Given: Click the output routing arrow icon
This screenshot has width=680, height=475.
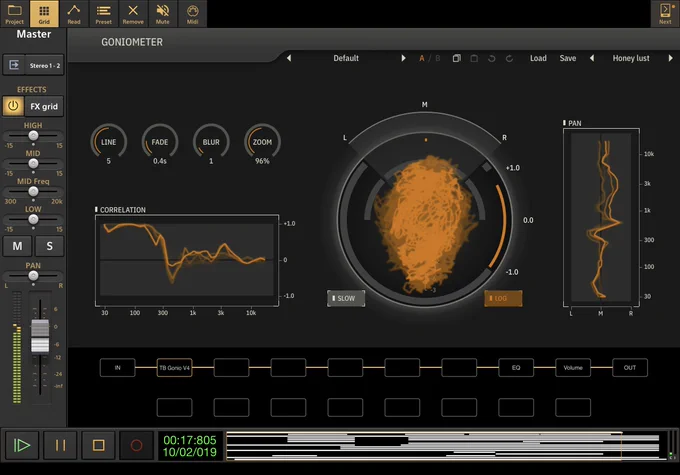Looking at the screenshot, I should pos(14,65).
